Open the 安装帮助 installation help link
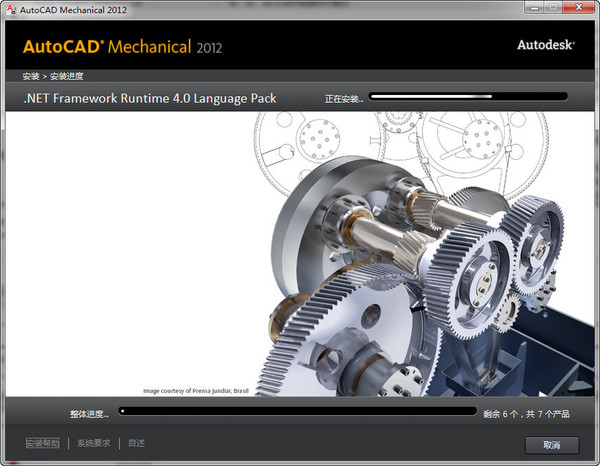The width and height of the screenshot is (600, 466). pos(43,443)
